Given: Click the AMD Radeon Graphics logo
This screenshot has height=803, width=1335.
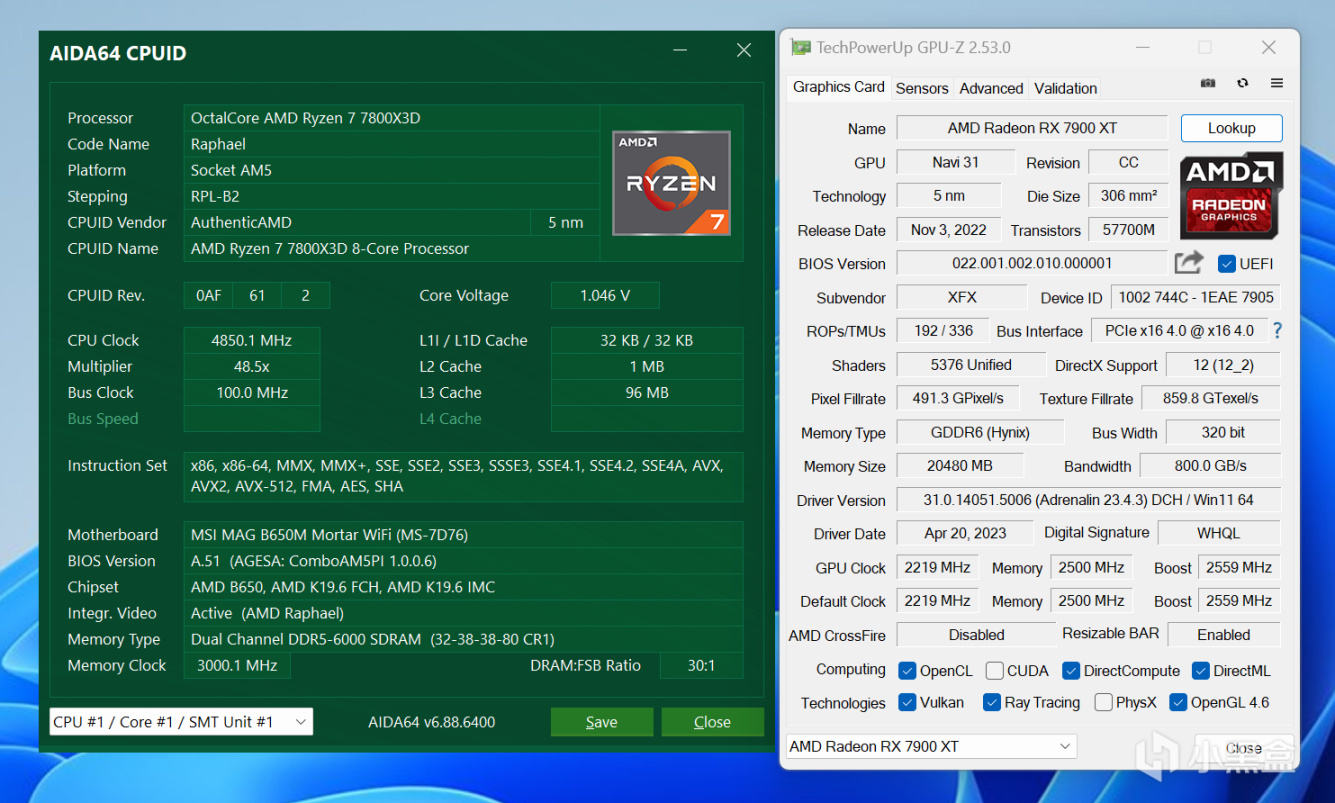Looking at the screenshot, I should 1231,195.
